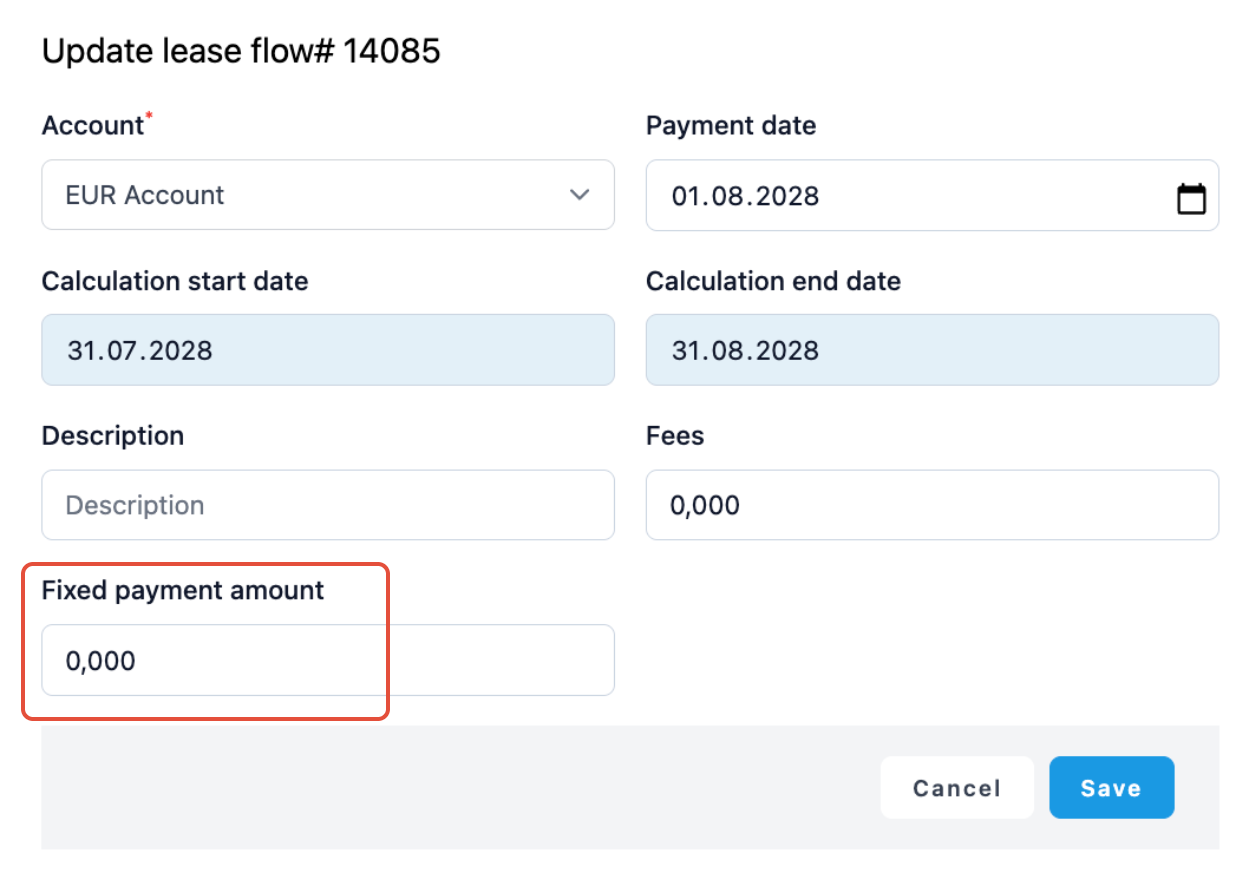Click the Fixed payment amount label
The width and height of the screenshot is (1249, 873).
pos(182,591)
